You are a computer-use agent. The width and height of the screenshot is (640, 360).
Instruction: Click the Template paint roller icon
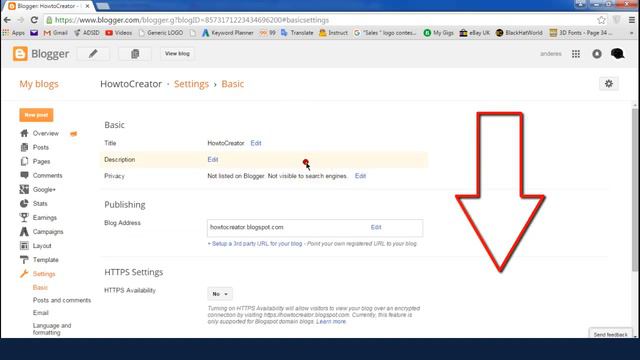(24, 260)
